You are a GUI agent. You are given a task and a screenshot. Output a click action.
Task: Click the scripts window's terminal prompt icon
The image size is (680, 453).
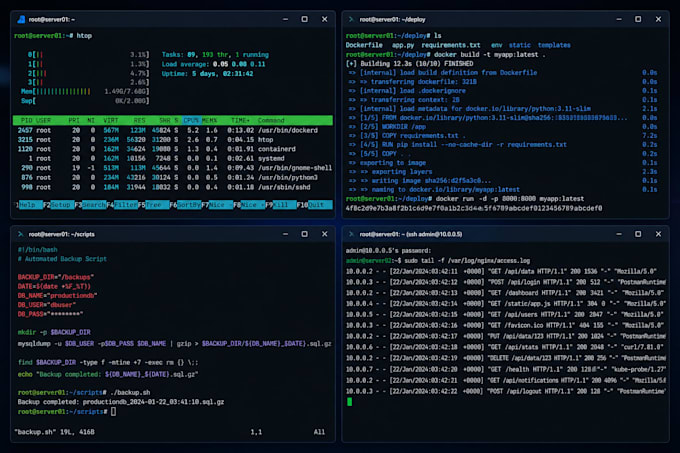20,234
